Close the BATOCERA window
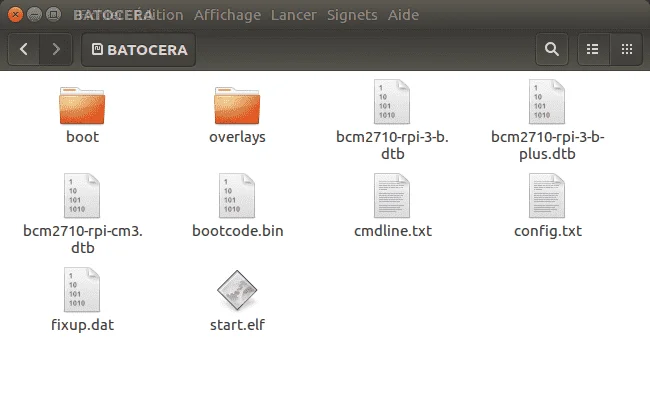This screenshot has height=401, width=650. [x=15, y=15]
